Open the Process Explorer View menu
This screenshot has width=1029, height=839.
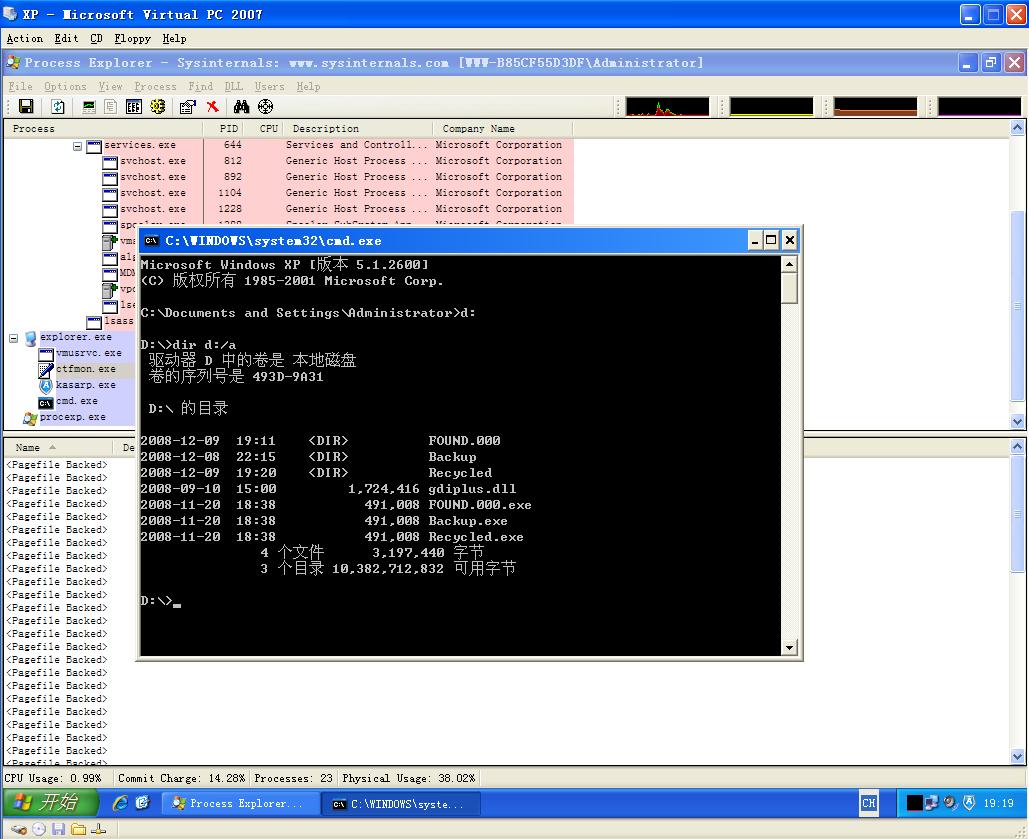click(110, 86)
